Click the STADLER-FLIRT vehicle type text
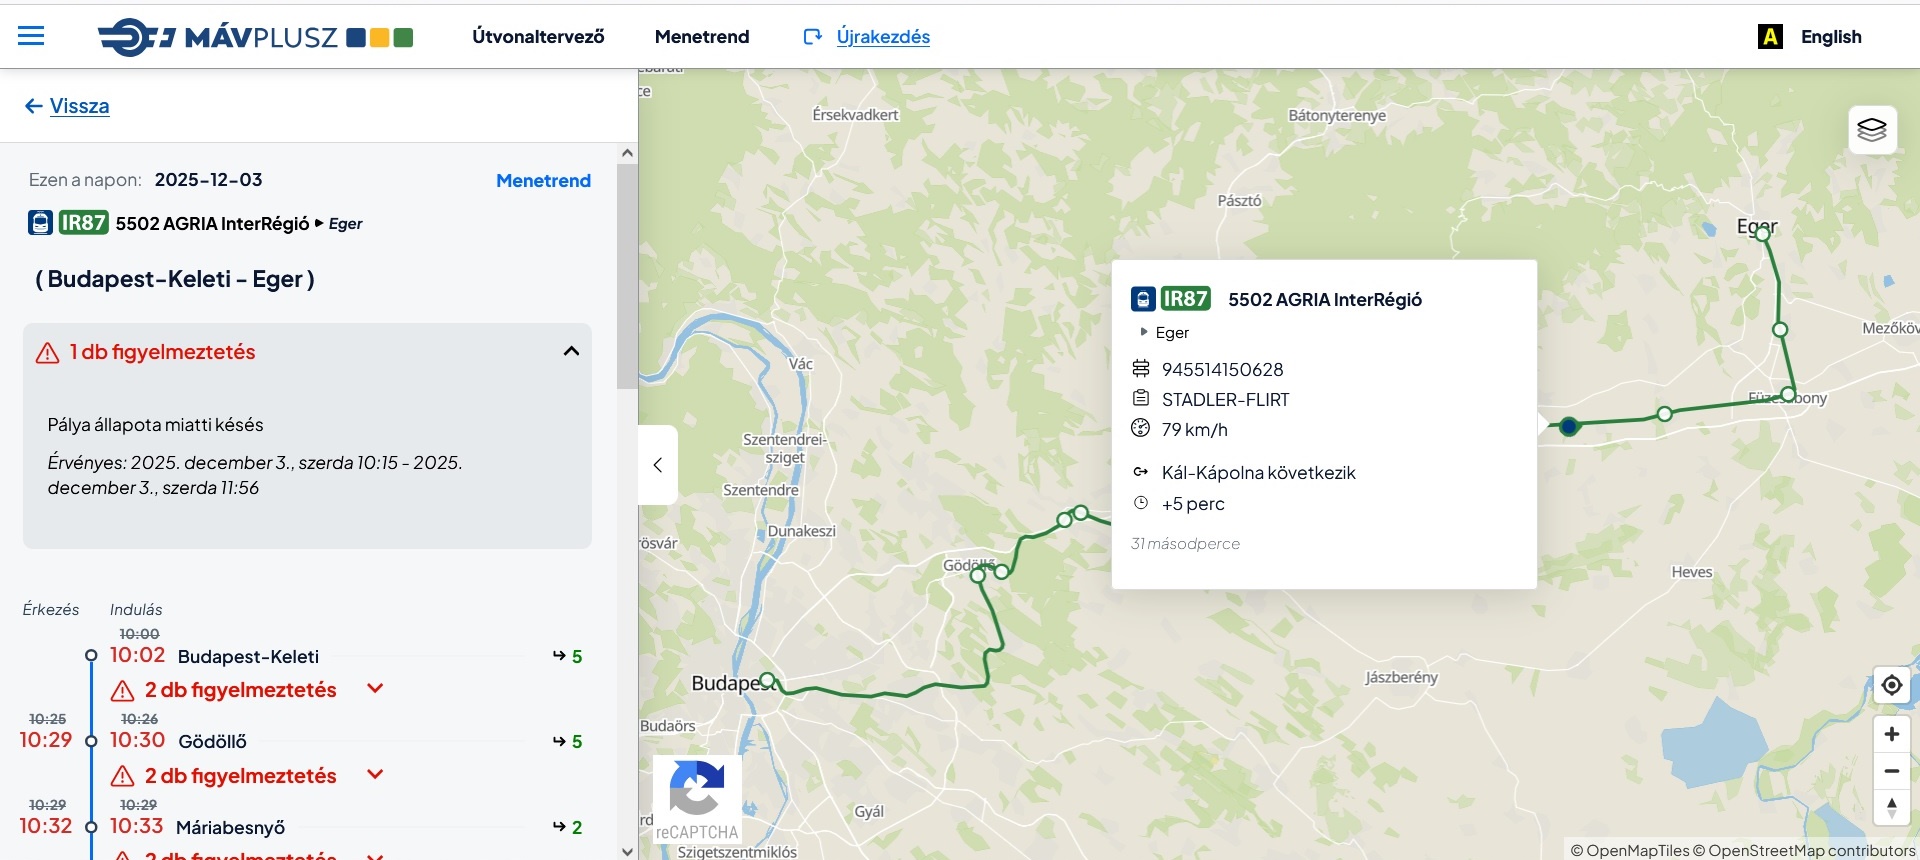Screen dimensions: 1920x860 [x=1225, y=399]
